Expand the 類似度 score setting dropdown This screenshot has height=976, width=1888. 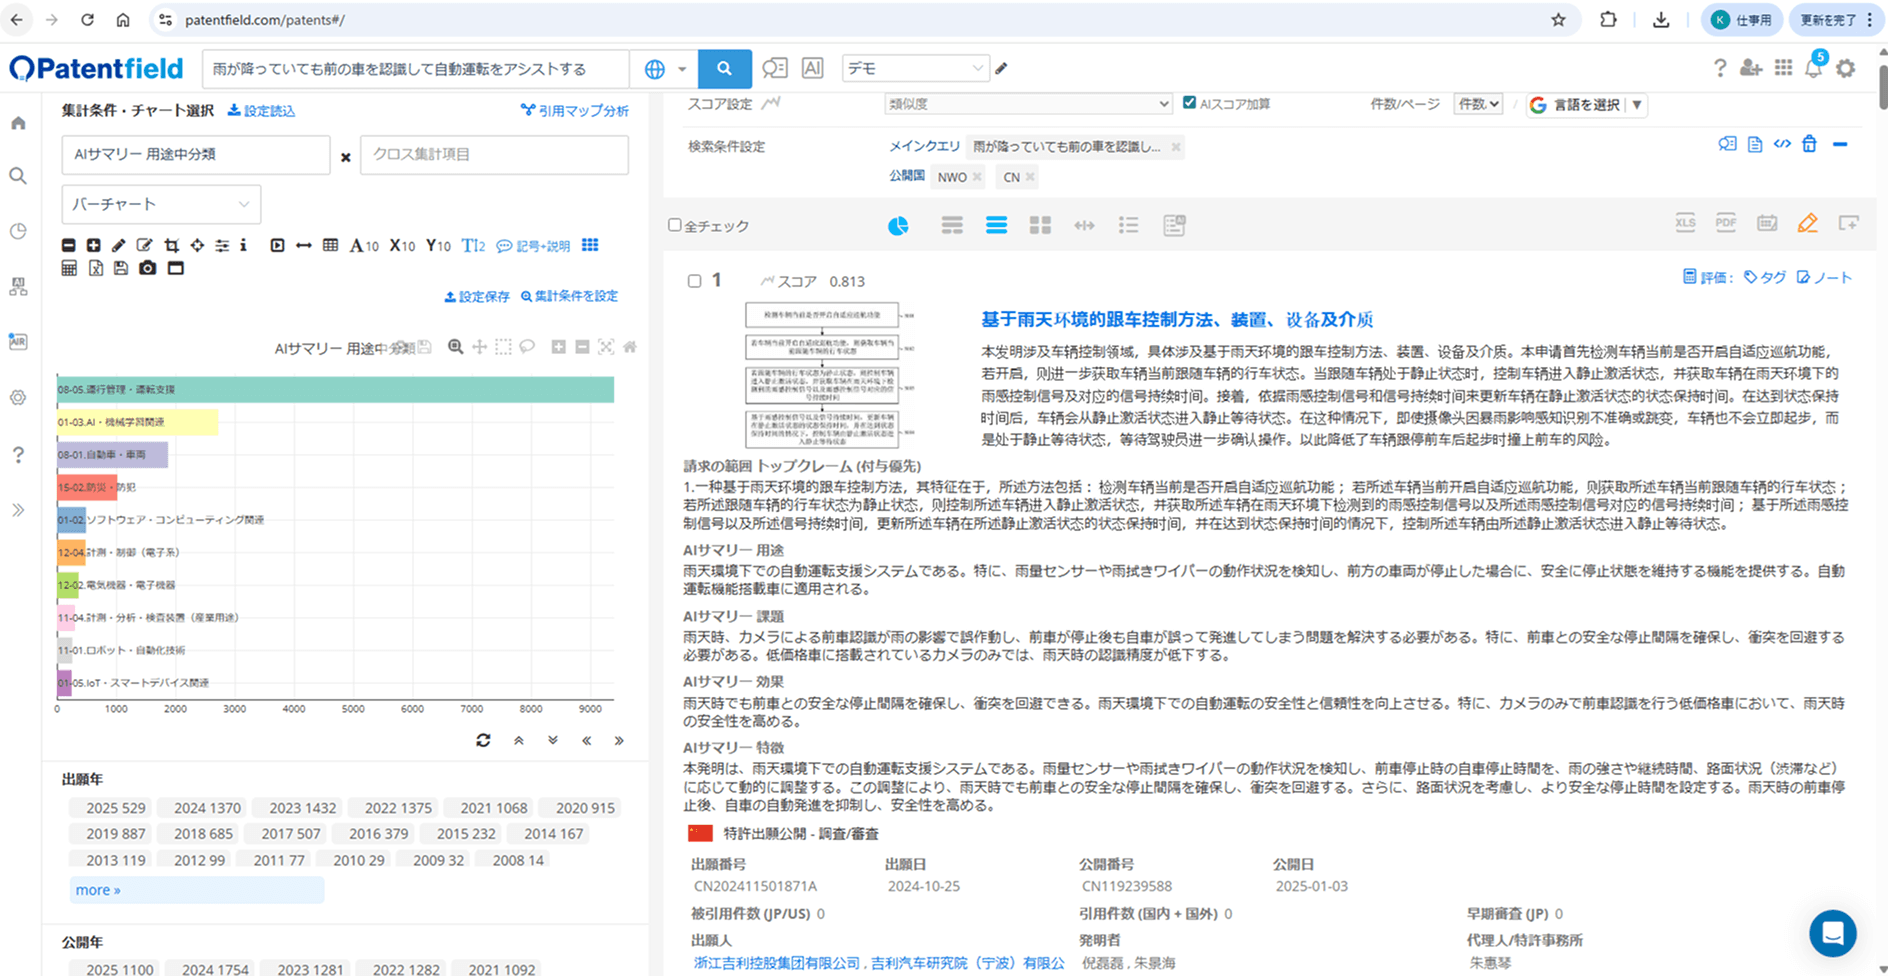[1027, 104]
